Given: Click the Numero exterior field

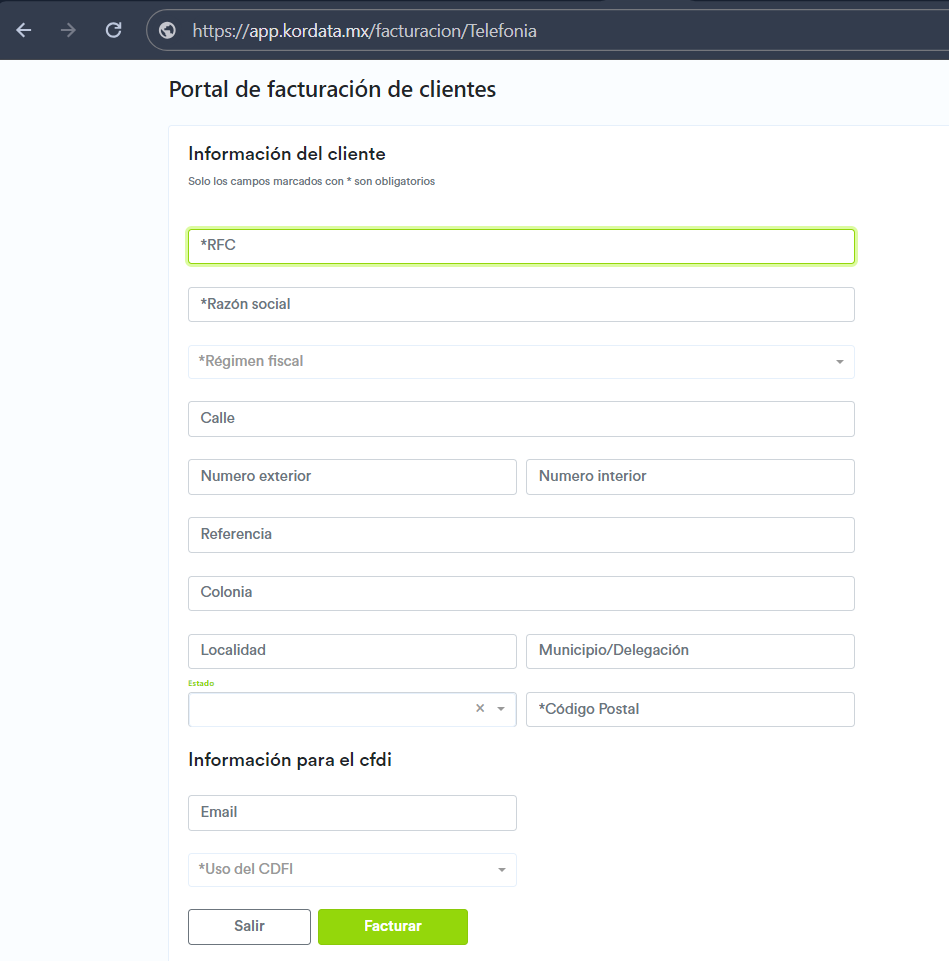Looking at the screenshot, I should [x=352, y=477].
